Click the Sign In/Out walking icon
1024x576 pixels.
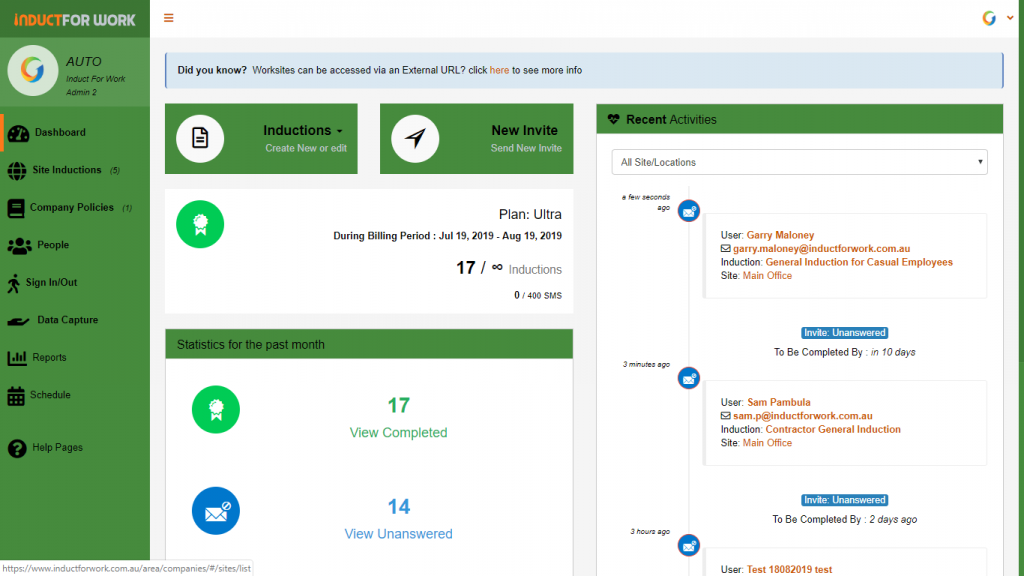(14, 283)
